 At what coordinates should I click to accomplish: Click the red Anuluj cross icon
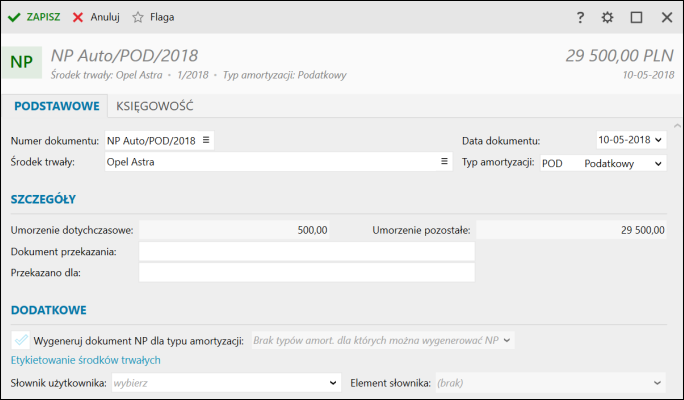(x=78, y=17)
